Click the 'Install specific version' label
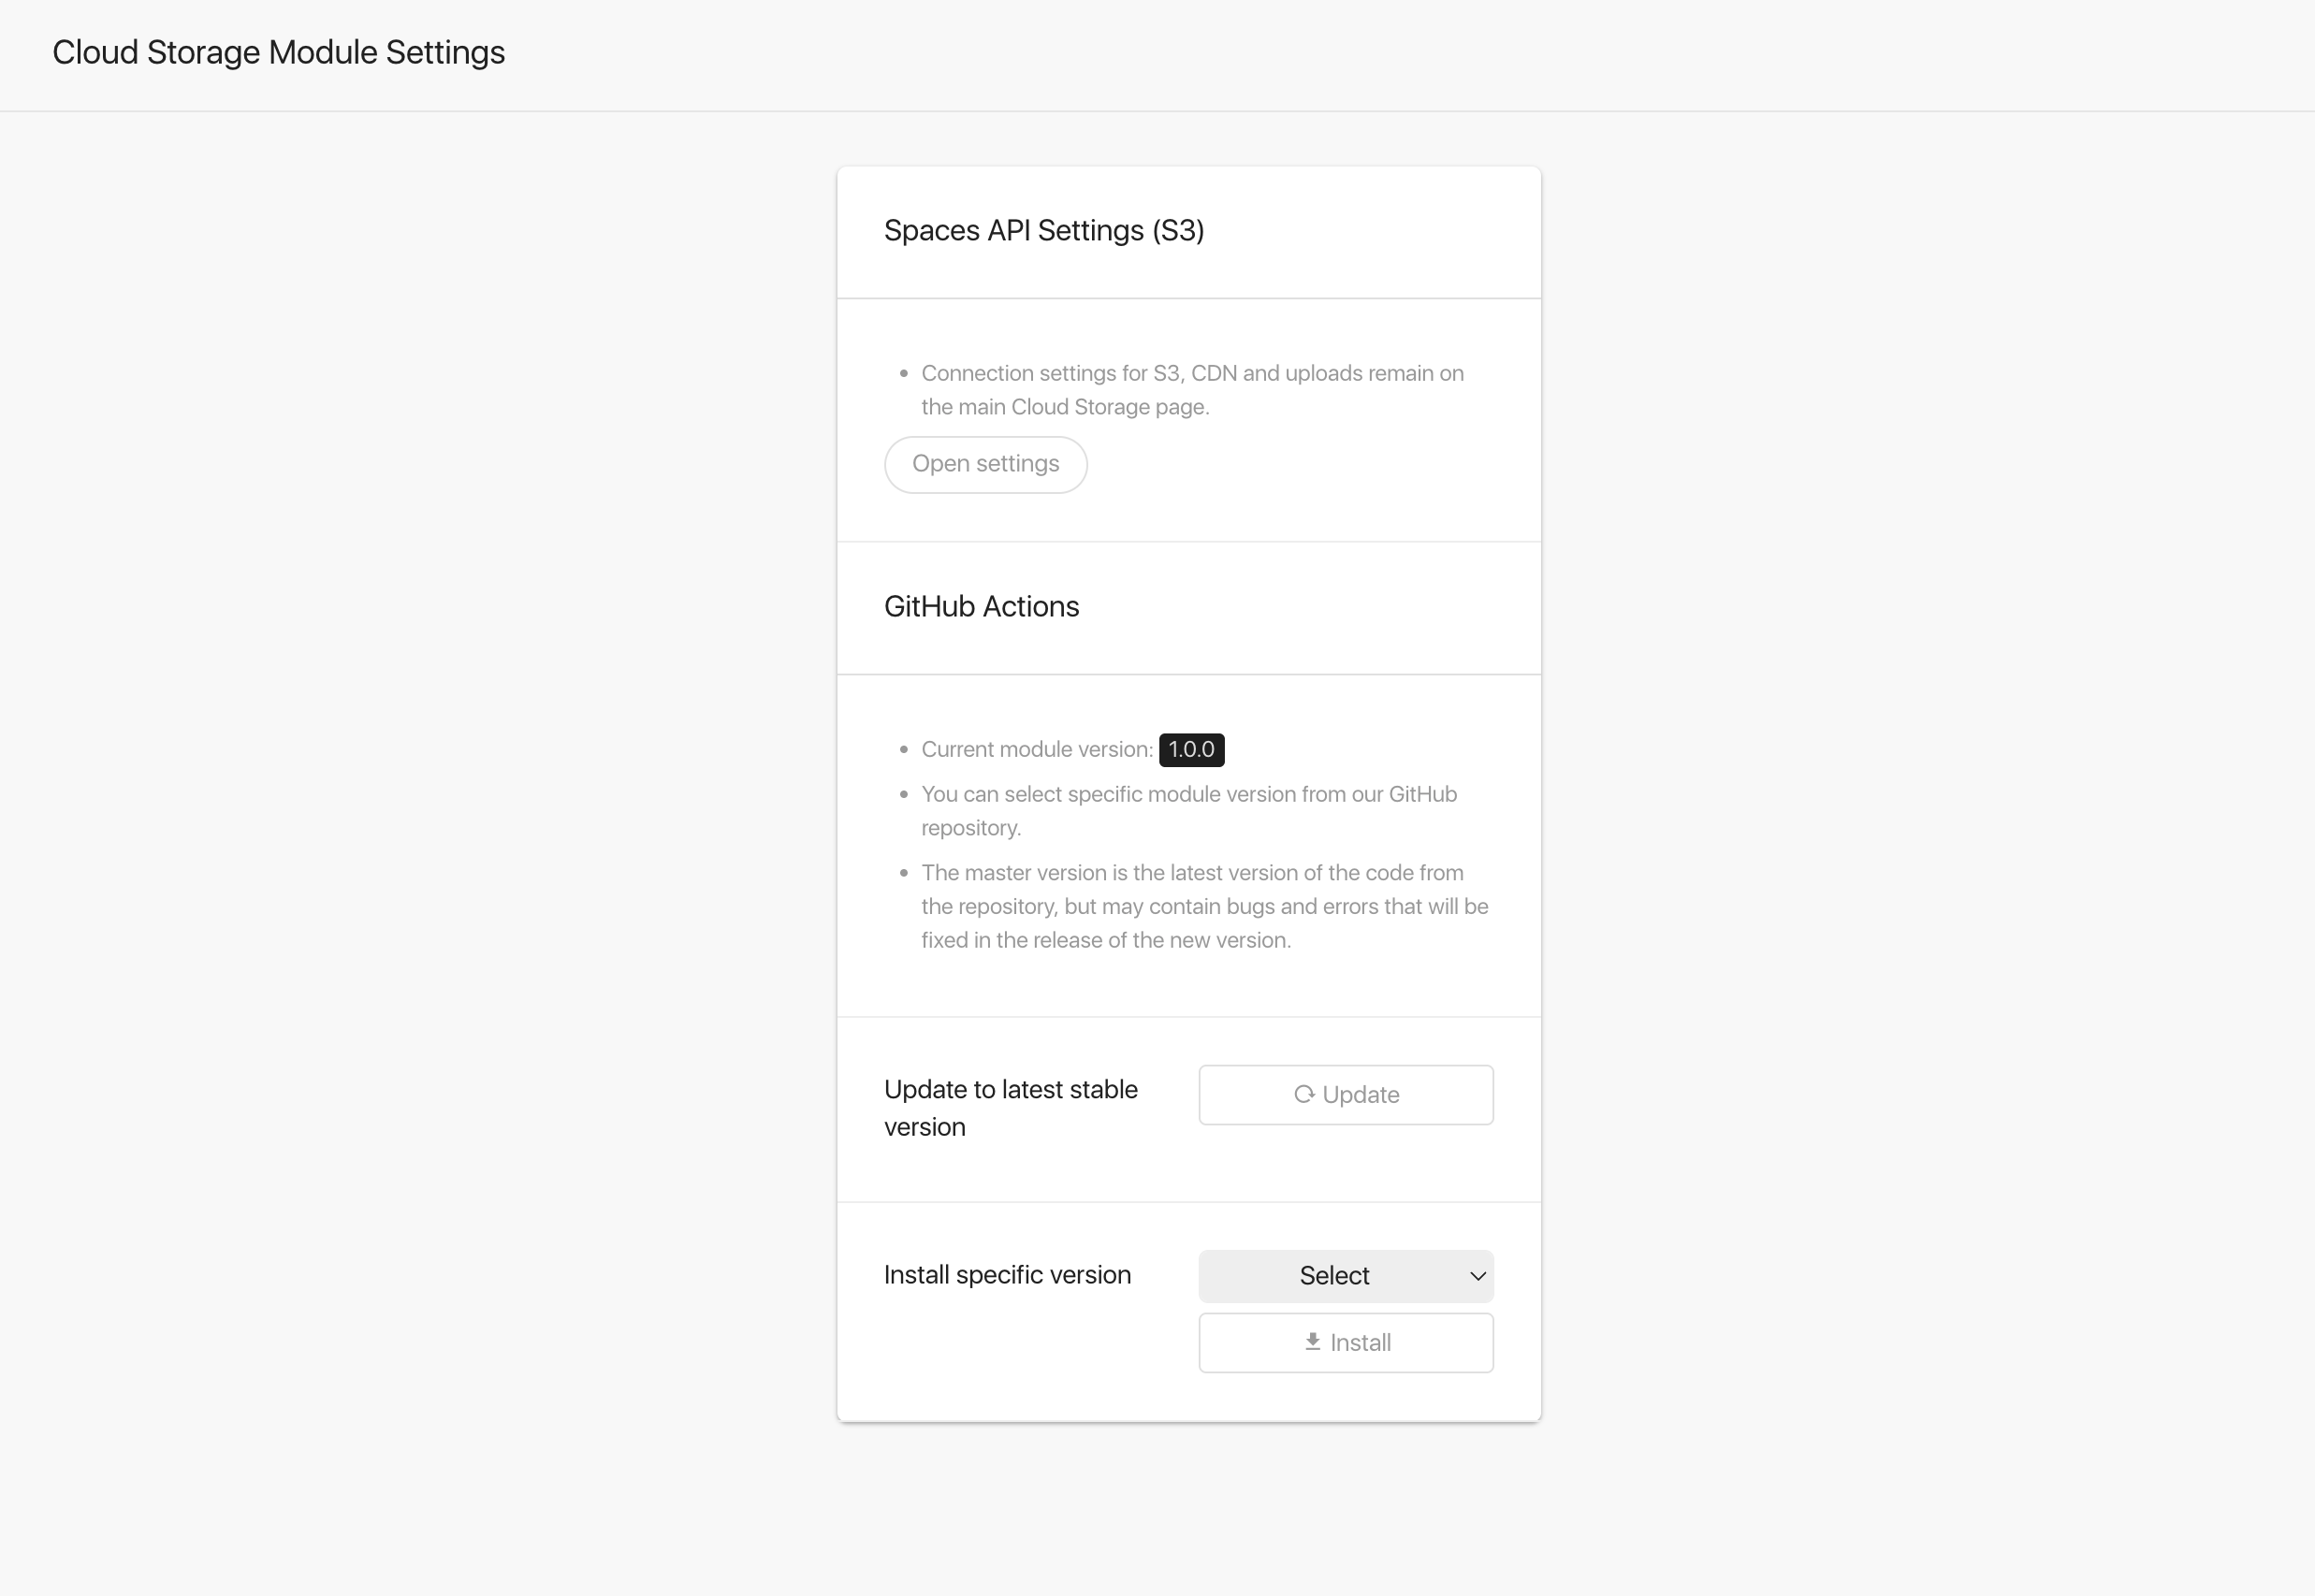 pos(1007,1274)
